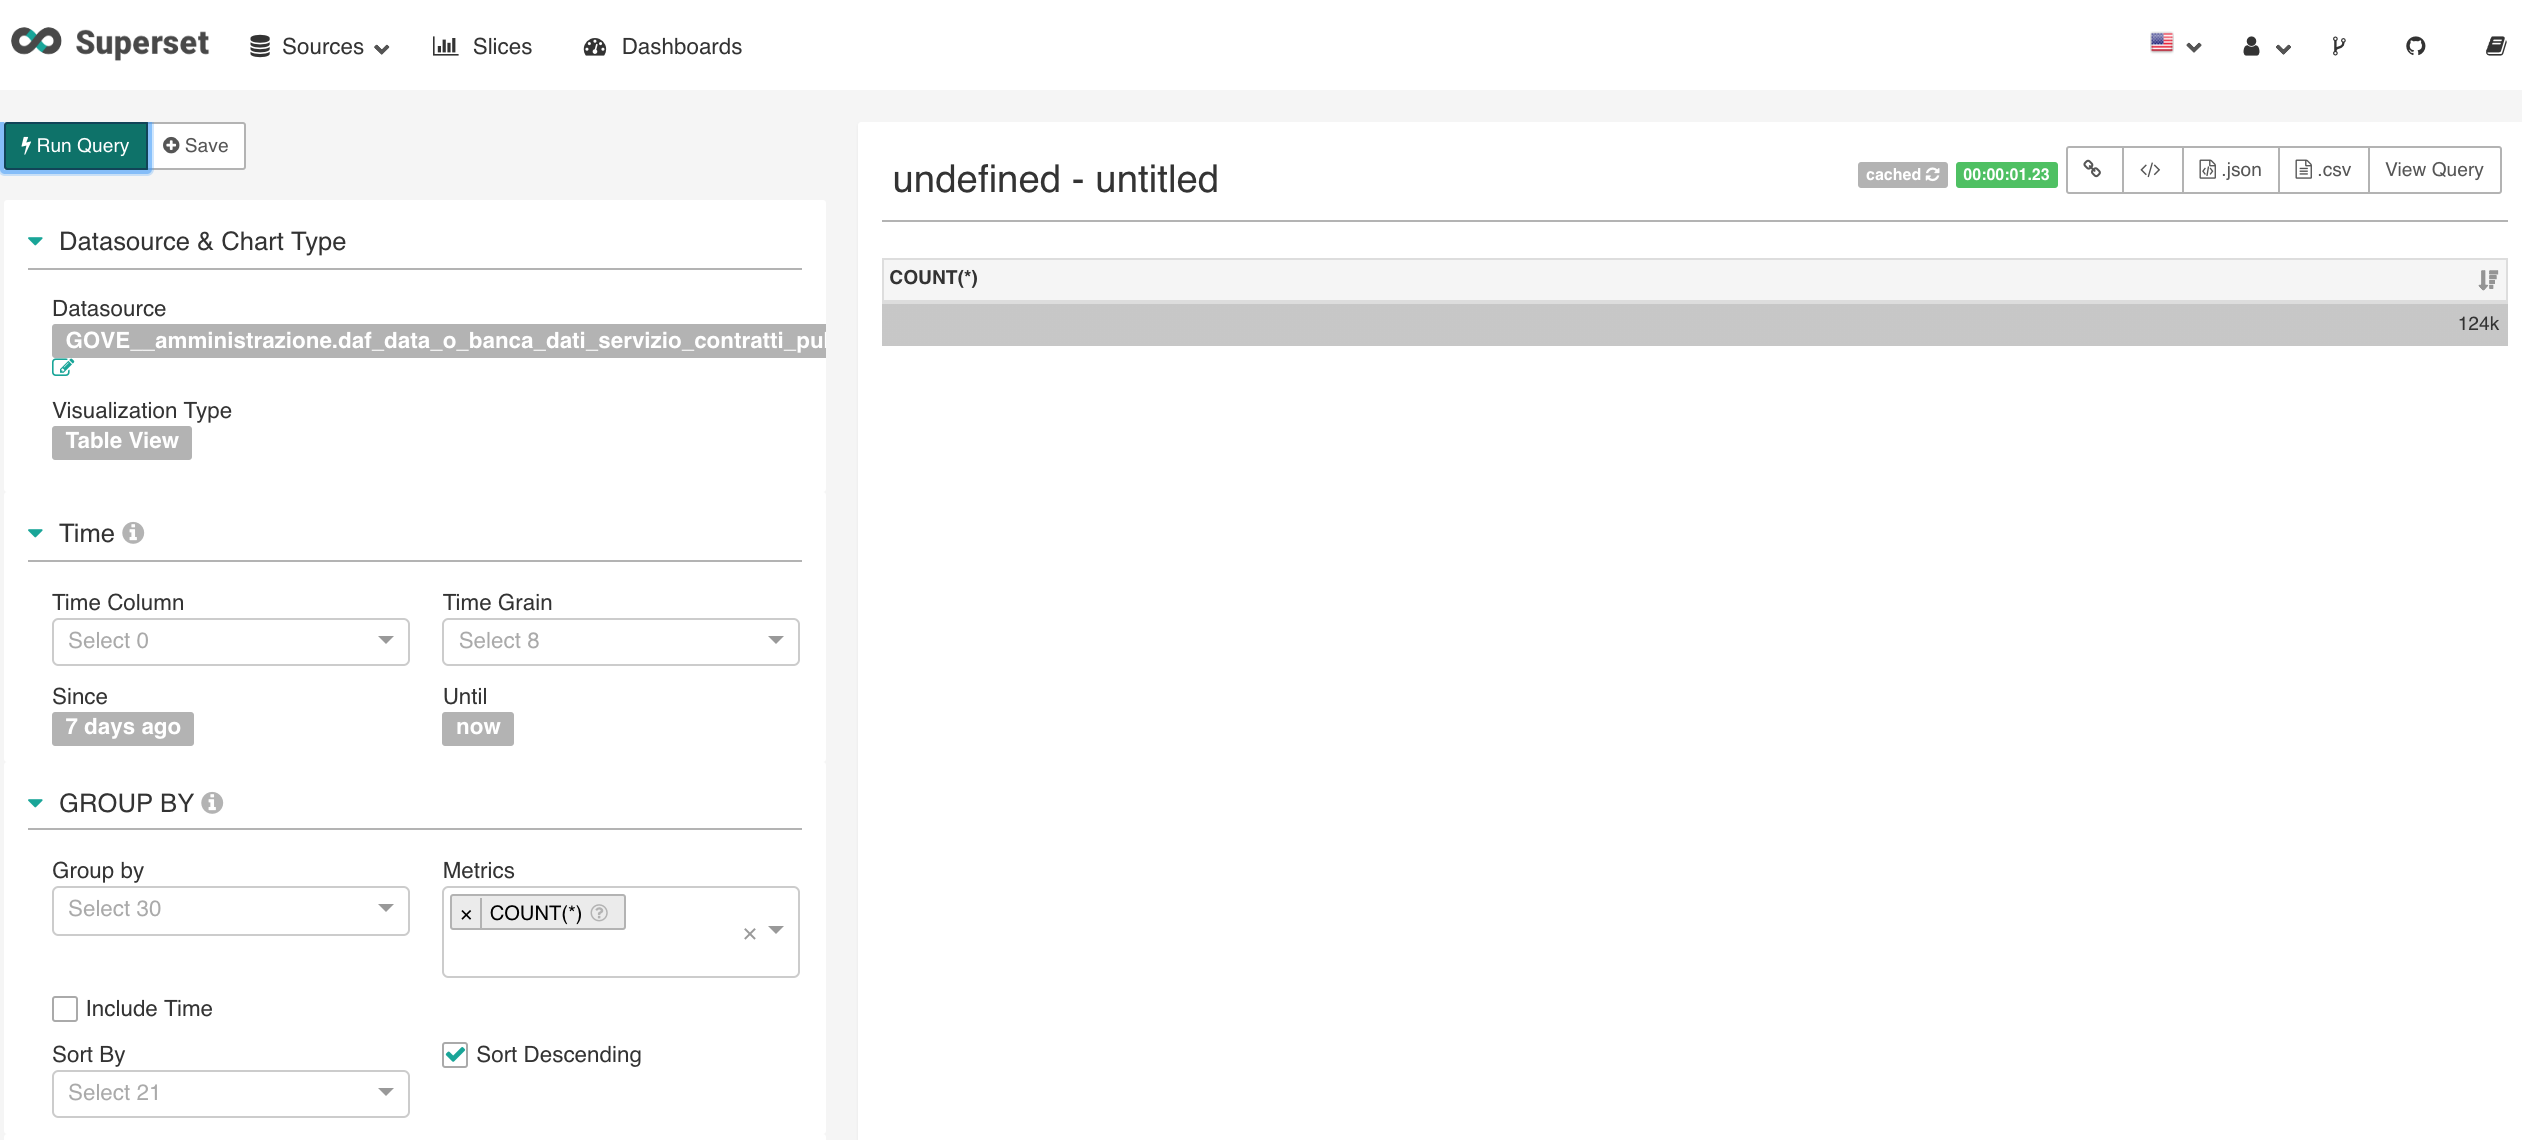This screenshot has height=1140, width=2522.
Task: Copy the short link icon
Action: [x=2093, y=170]
